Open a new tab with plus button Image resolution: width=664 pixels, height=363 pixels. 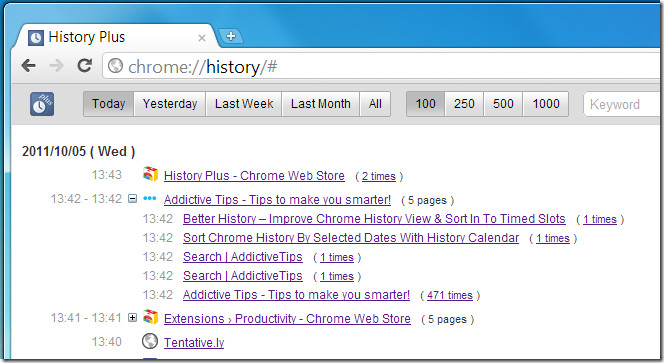(231, 36)
